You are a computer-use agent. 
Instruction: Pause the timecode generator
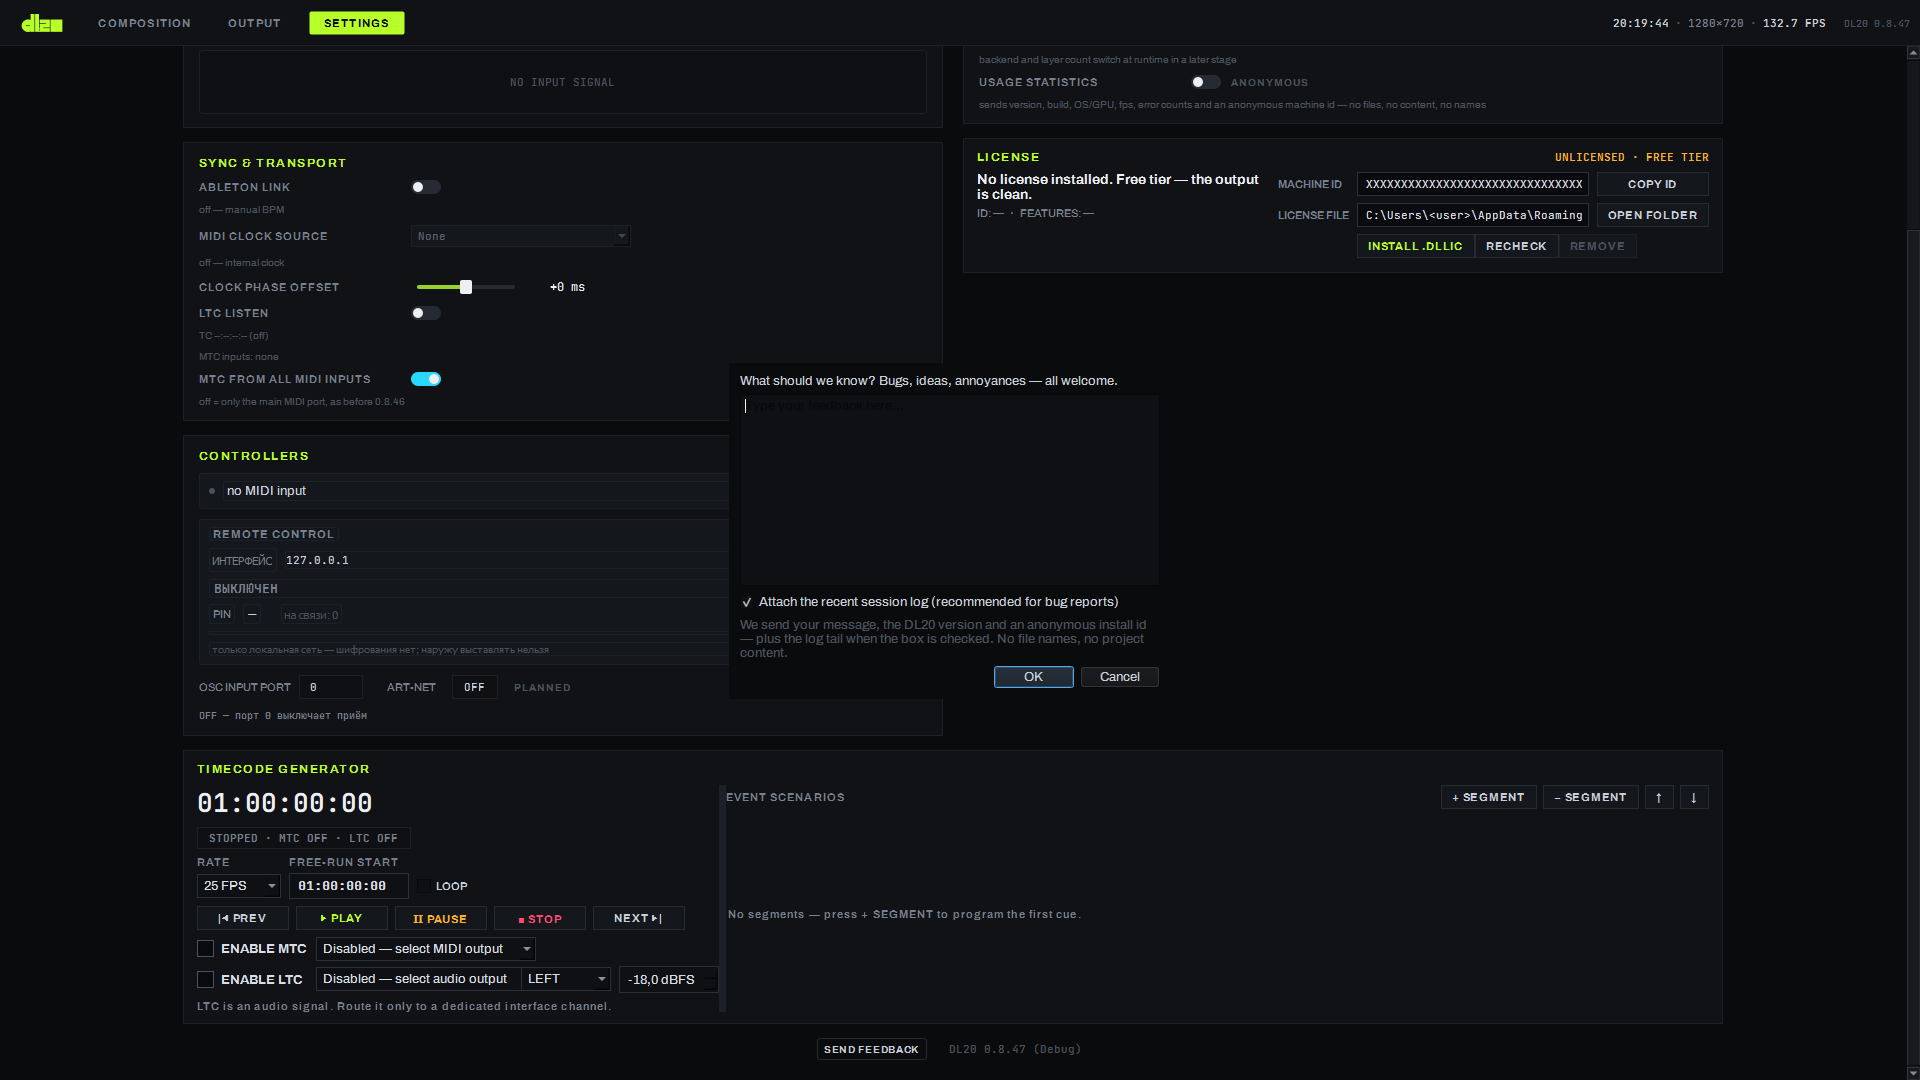coord(440,918)
